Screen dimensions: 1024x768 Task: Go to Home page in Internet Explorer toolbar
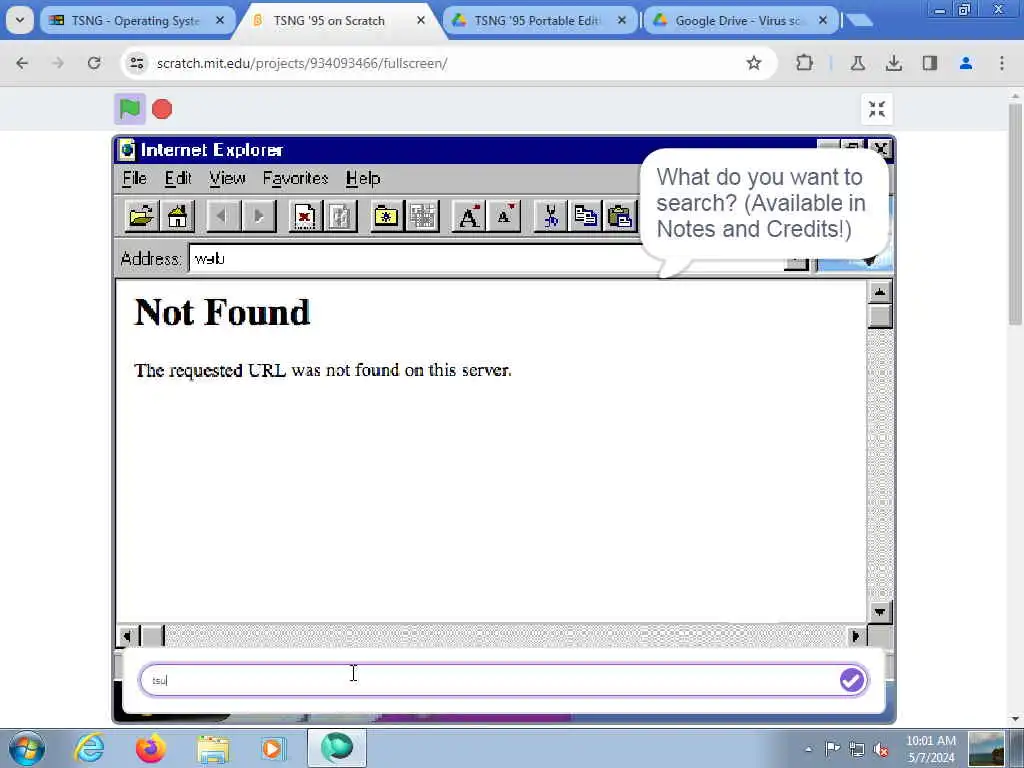tap(177, 216)
